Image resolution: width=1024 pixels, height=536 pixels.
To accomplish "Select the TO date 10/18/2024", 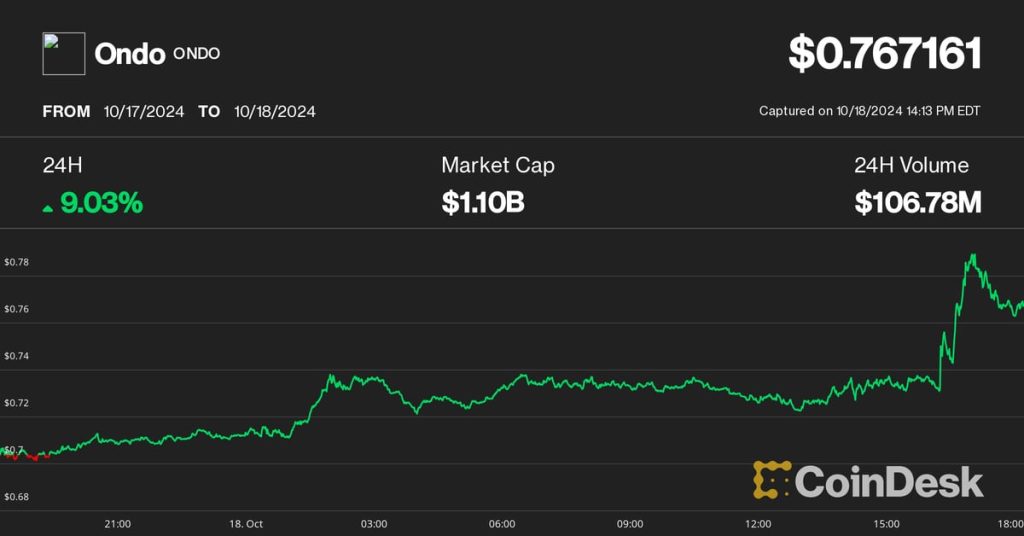I will tap(275, 112).
